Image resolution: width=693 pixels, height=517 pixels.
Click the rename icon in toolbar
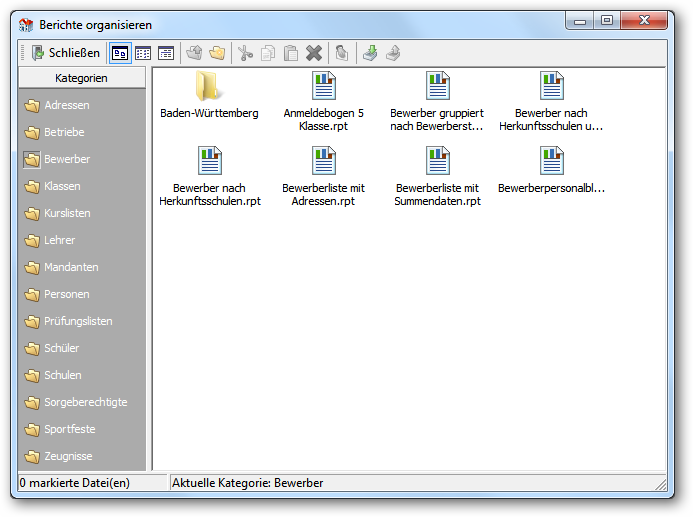(342, 53)
